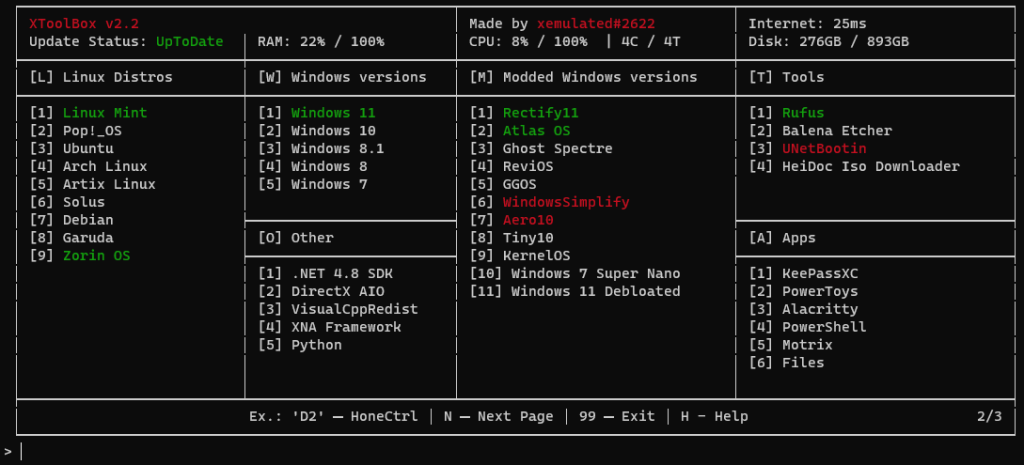The image size is (1024, 465).
Task: Select the Windows 7 Super Nano entry
Action: pyautogui.click(x=575, y=273)
